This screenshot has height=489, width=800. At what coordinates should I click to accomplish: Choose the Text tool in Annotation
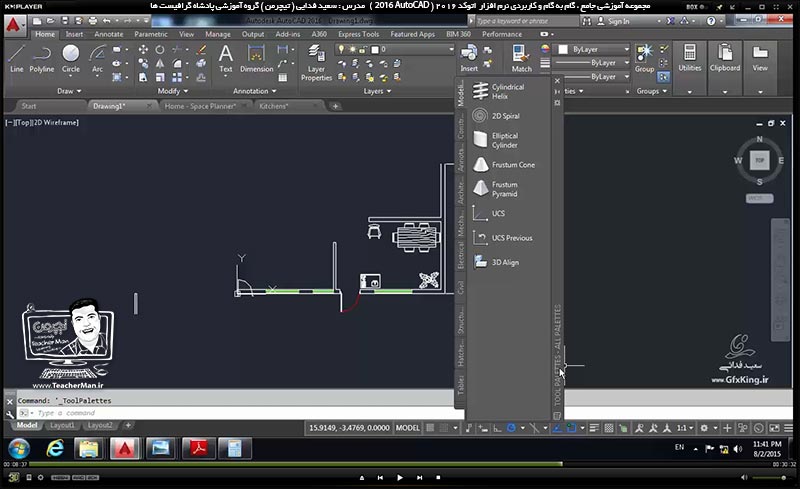[226, 58]
